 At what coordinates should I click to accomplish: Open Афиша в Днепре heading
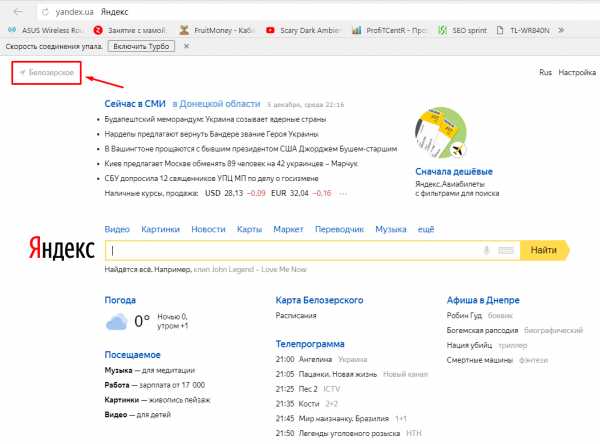click(x=483, y=300)
